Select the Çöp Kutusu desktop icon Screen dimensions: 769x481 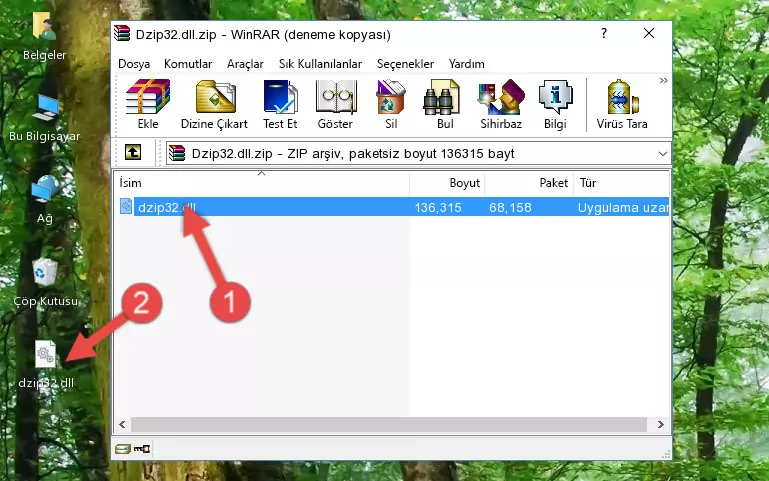coord(45,282)
